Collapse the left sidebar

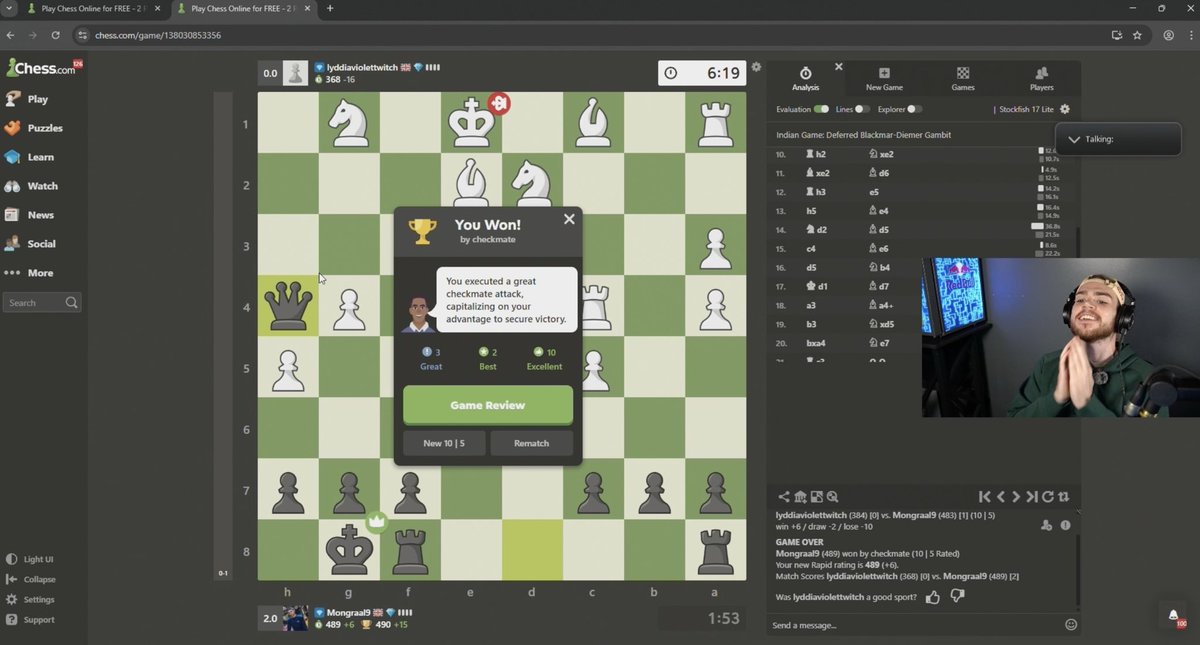coord(39,580)
